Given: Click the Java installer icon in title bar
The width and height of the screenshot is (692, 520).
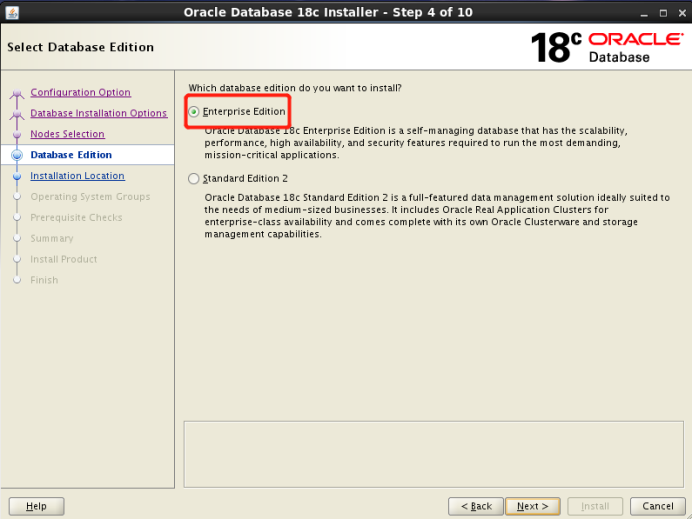Looking at the screenshot, I should pyautogui.click(x=12, y=12).
